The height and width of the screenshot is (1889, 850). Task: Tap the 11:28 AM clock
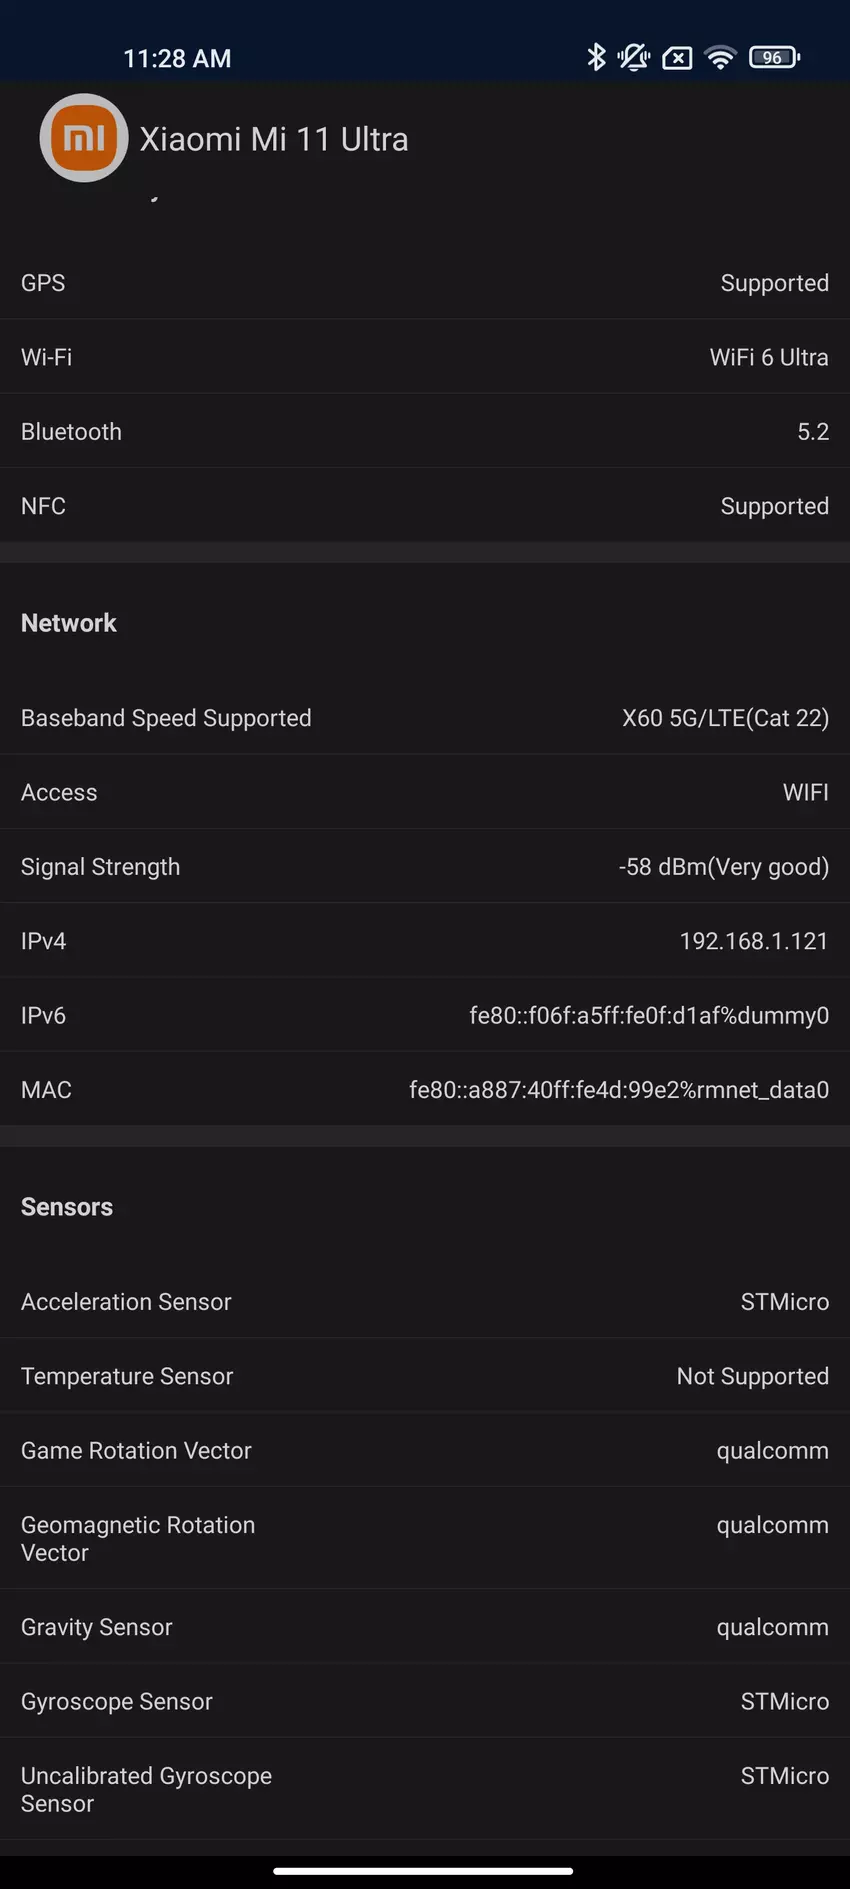(177, 59)
